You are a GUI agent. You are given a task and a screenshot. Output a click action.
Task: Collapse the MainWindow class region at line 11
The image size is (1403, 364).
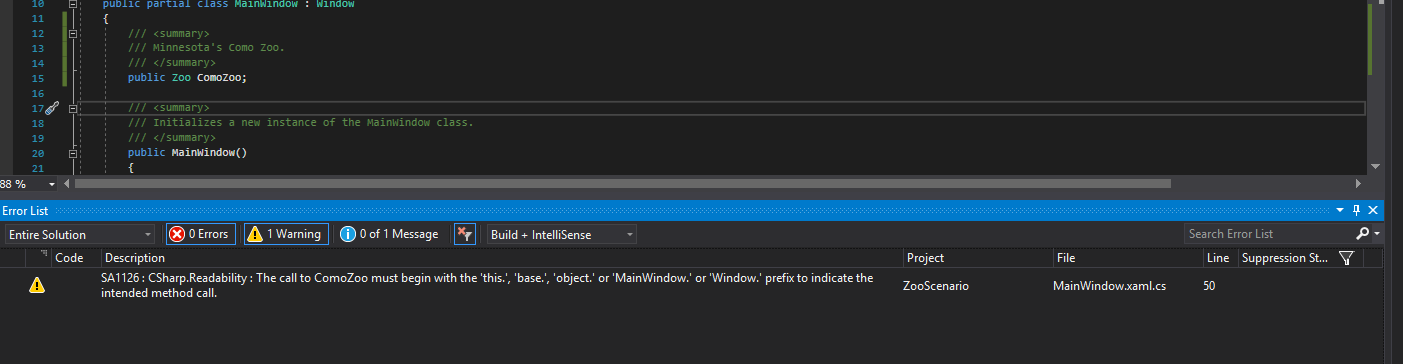[72, 4]
